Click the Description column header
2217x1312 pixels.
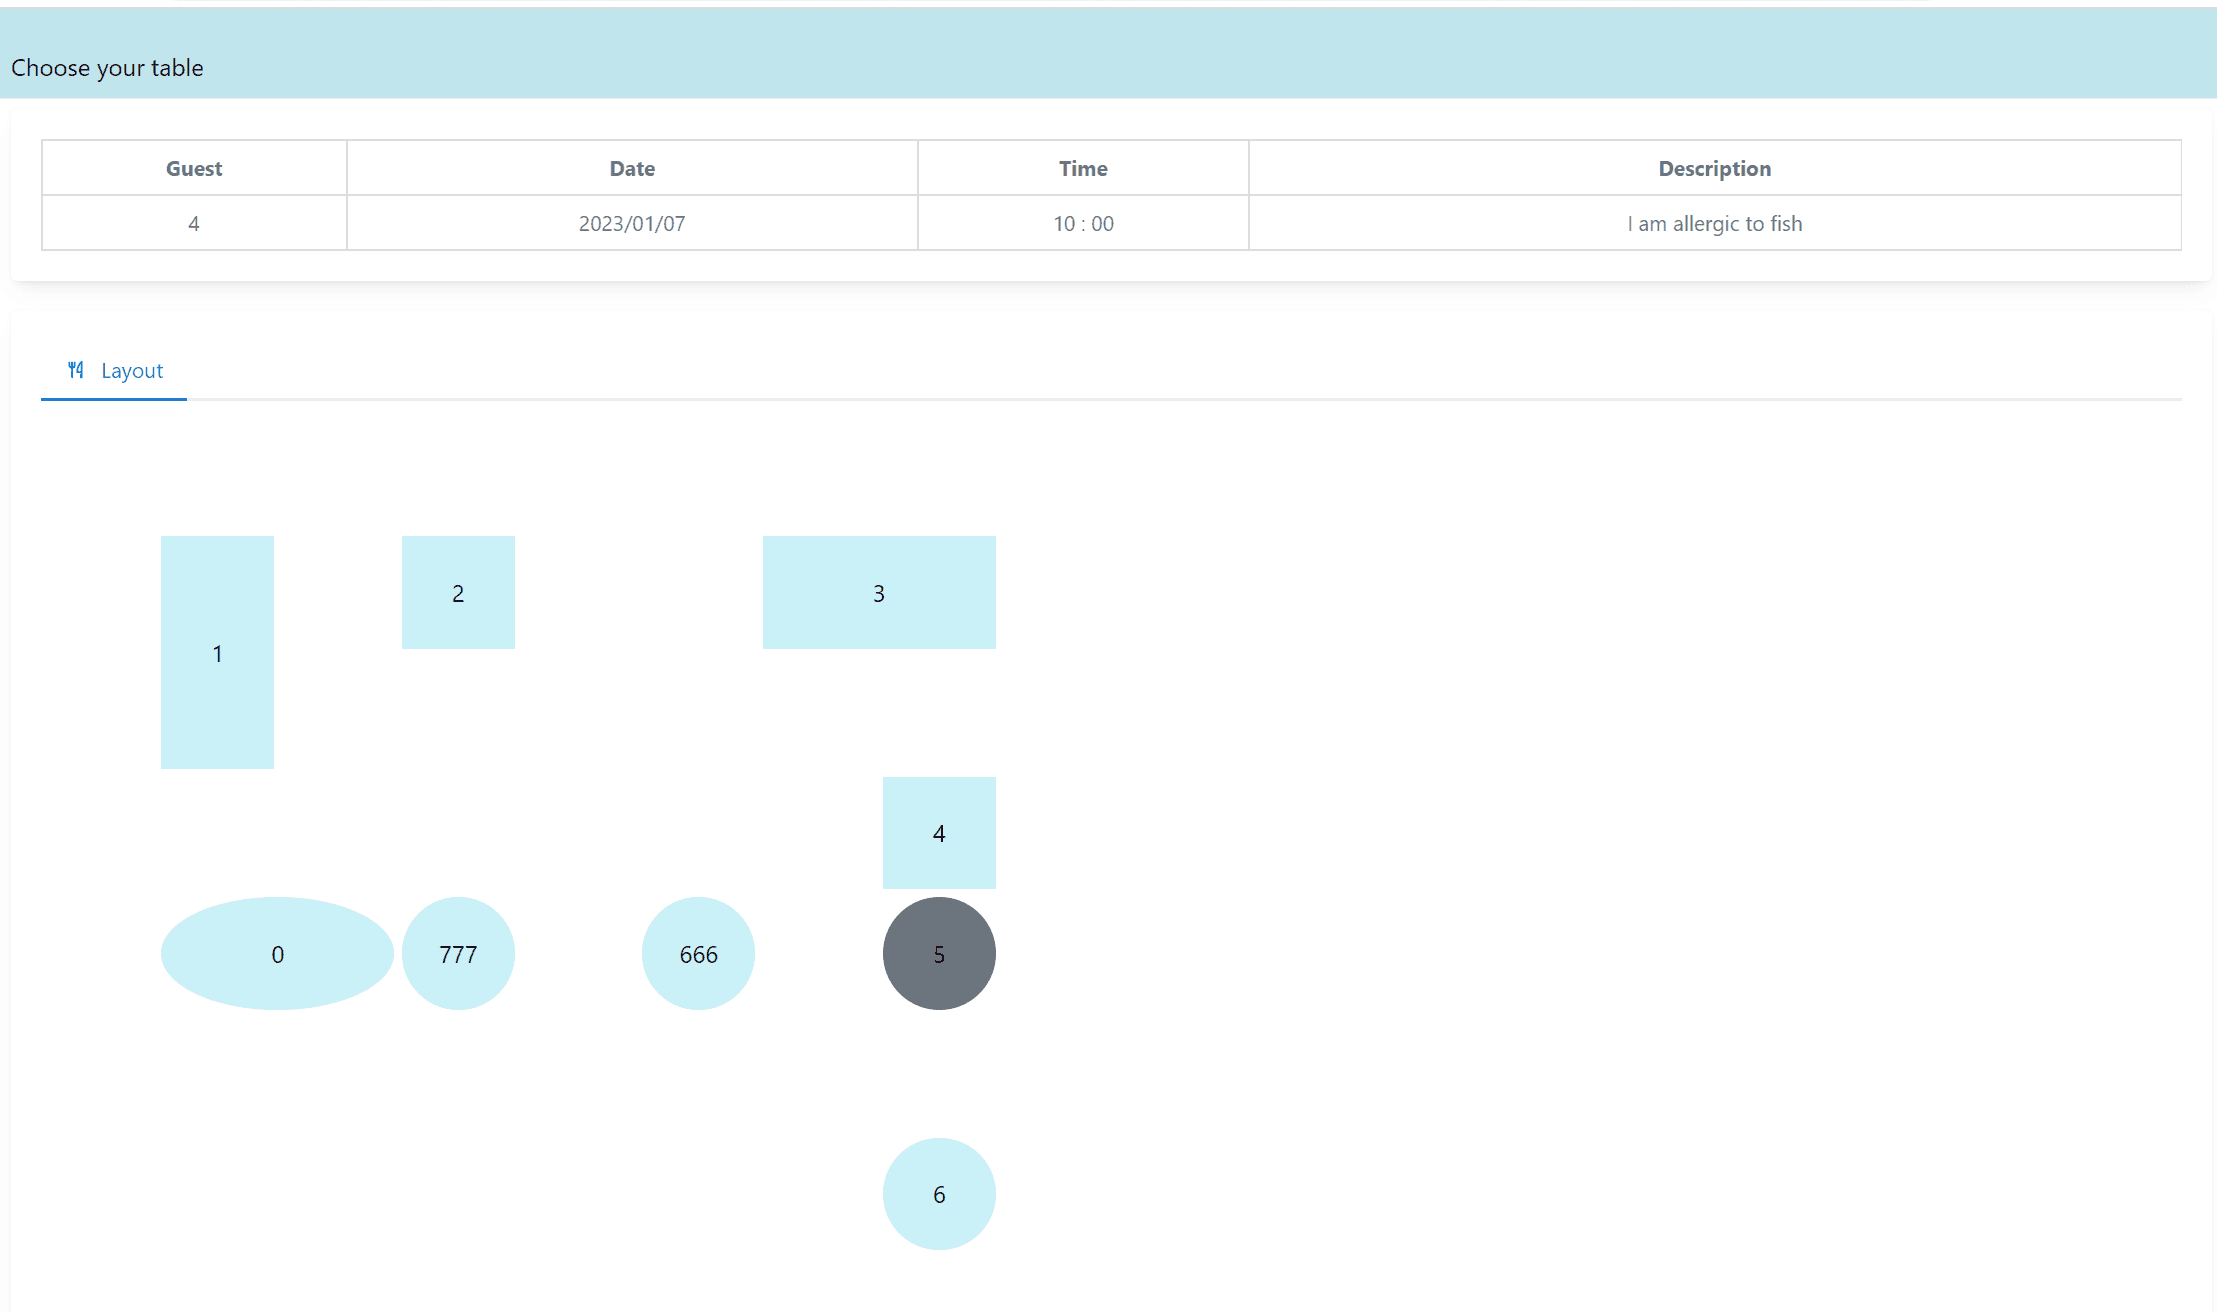(1715, 168)
